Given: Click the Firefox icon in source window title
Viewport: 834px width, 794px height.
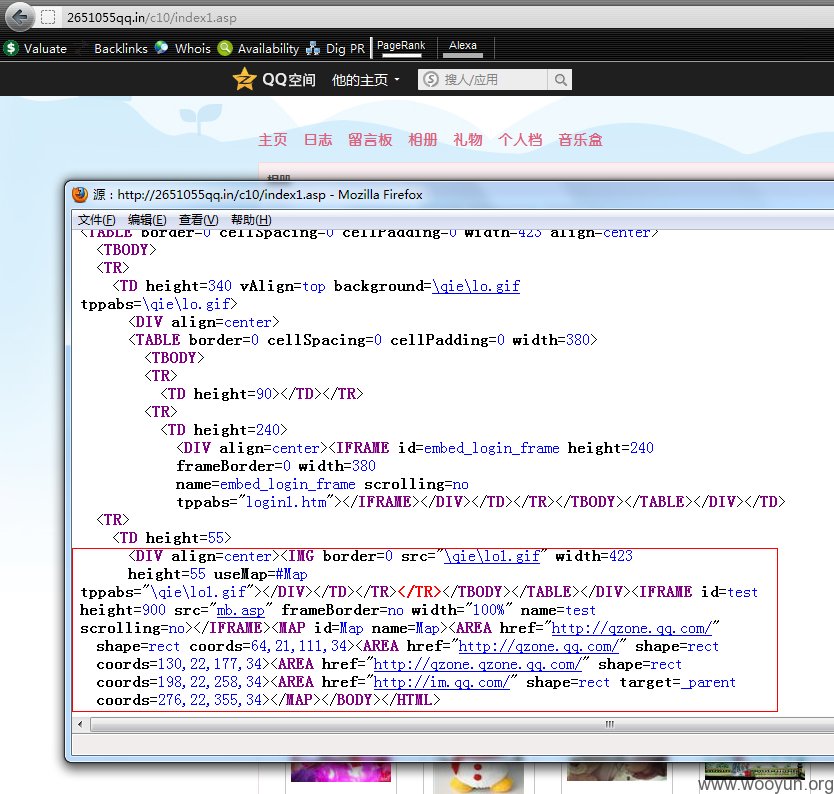Looking at the screenshot, I should point(80,195).
